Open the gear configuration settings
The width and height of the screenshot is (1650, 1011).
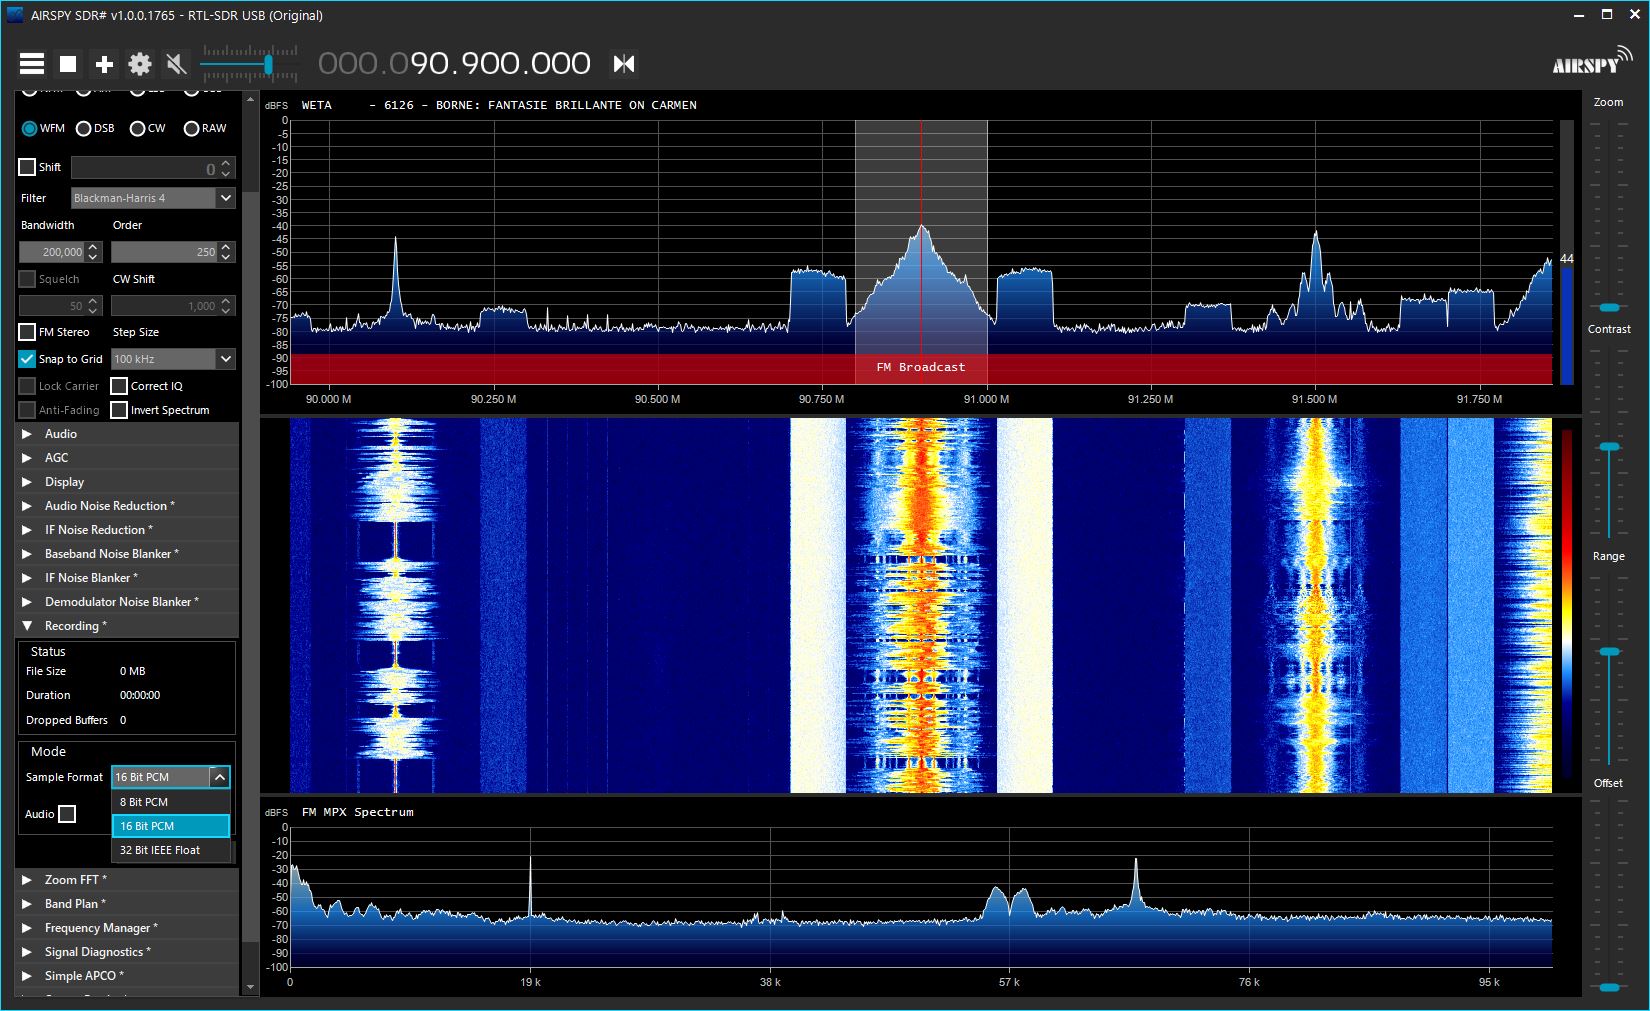click(x=140, y=64)
